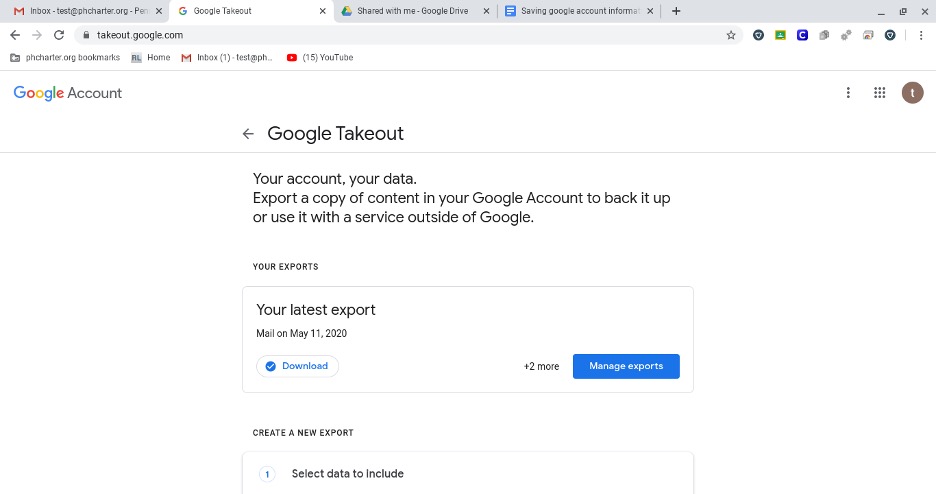Switch to the Gmail Inbox tab
This screenshot has height=494, width=936.
point(88,11)
